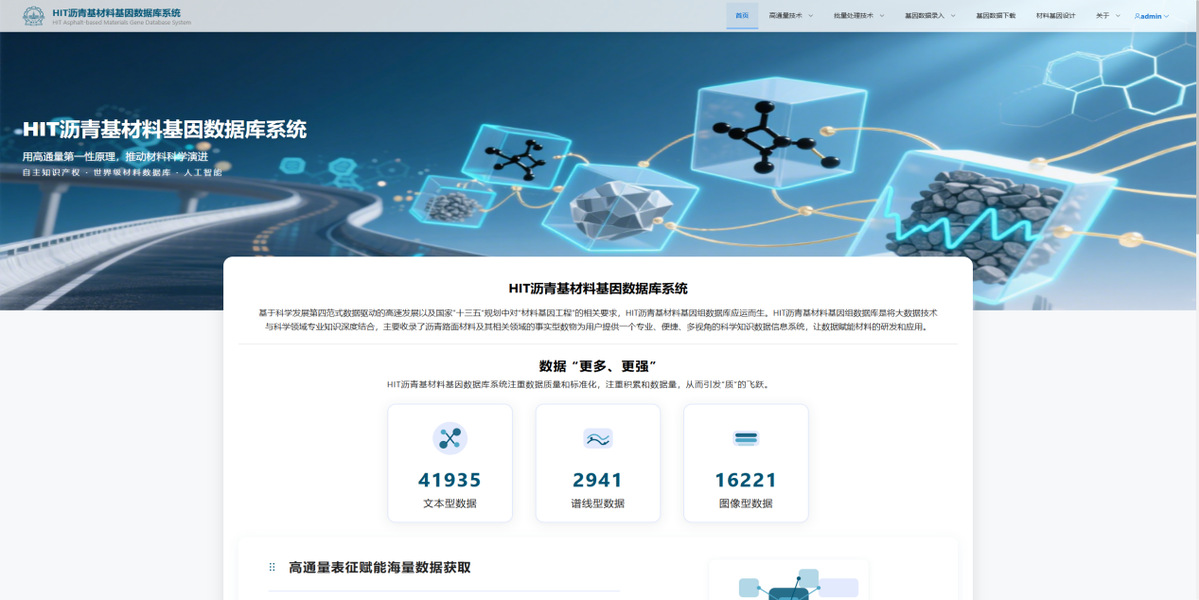Go to the 首页 home tab

pyautogui.click(x=741, y=16)
